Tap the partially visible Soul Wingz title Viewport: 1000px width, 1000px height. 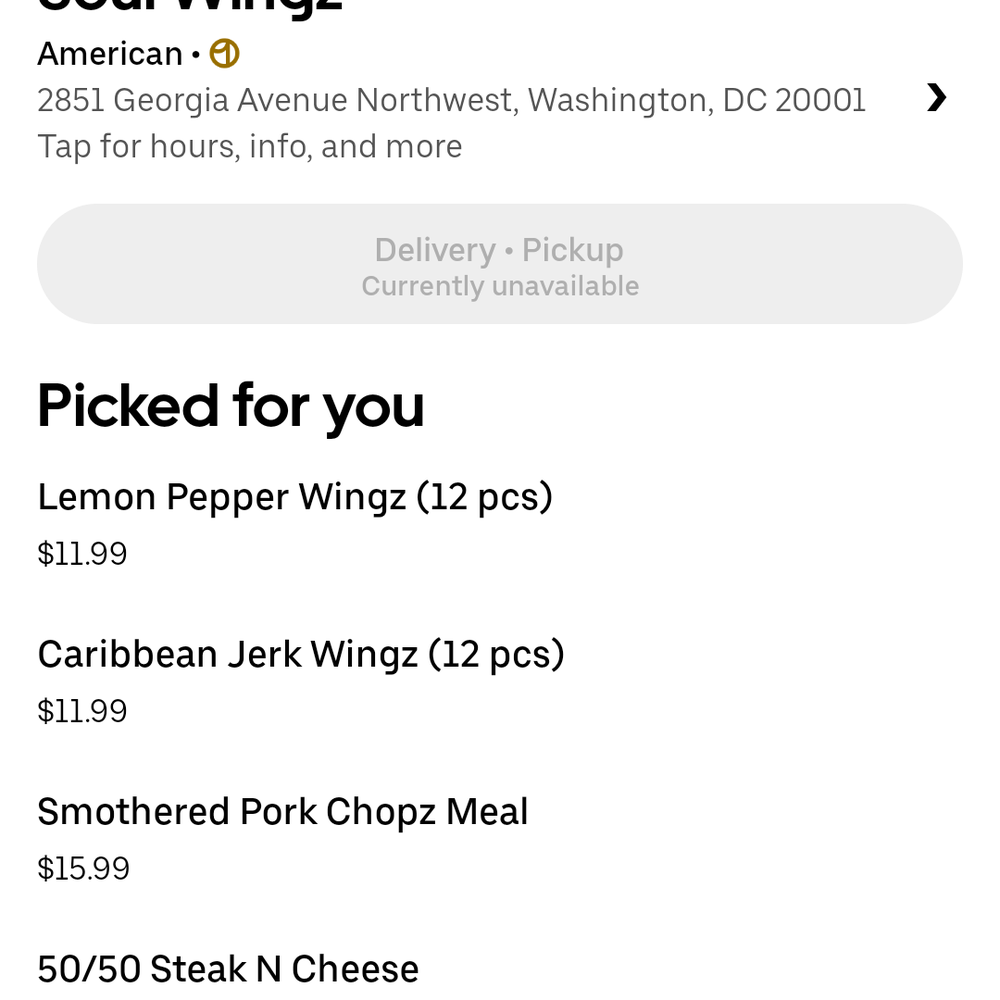(190, 6)
